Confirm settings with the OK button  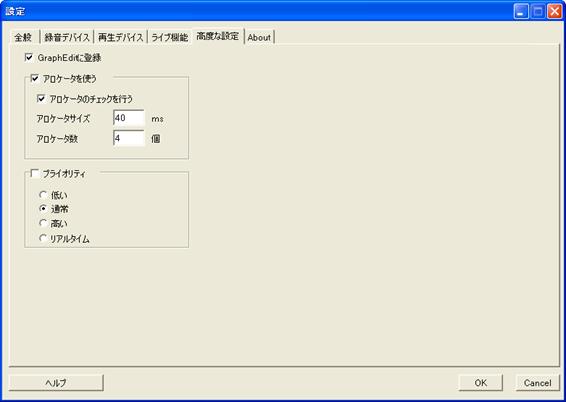coord(480,383)
